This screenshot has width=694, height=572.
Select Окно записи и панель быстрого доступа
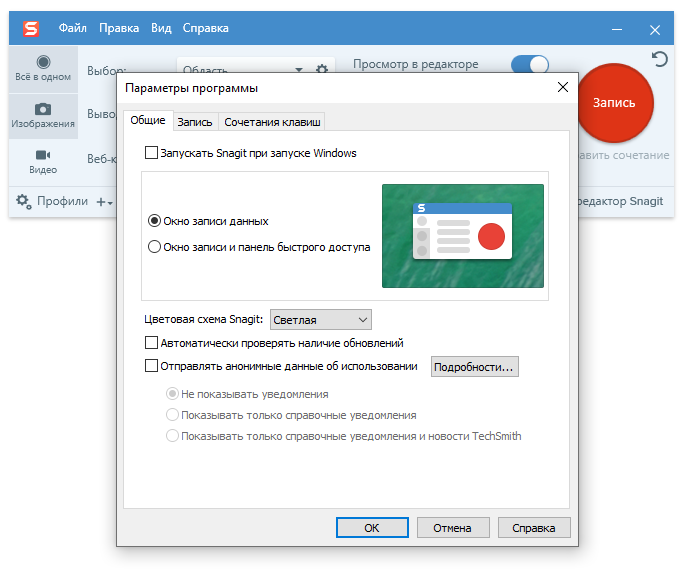point(154,247)
